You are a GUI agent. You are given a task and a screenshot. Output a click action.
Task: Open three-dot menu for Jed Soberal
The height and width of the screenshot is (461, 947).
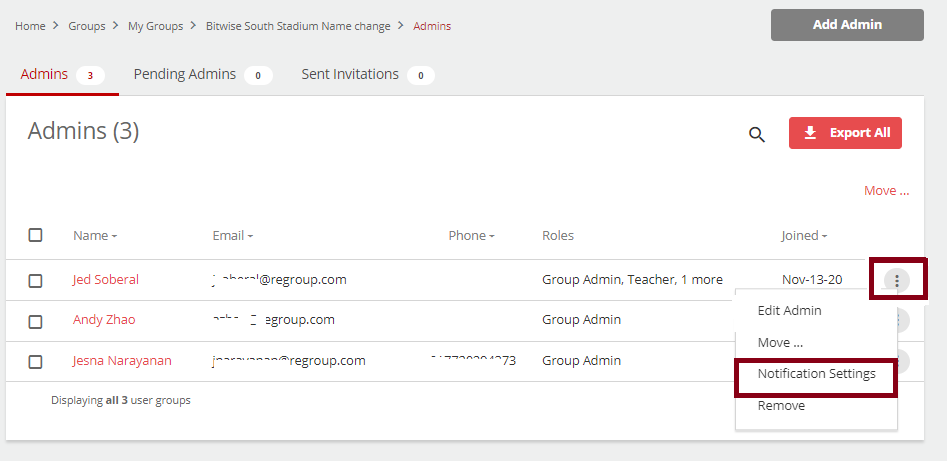tap(897, 280)
